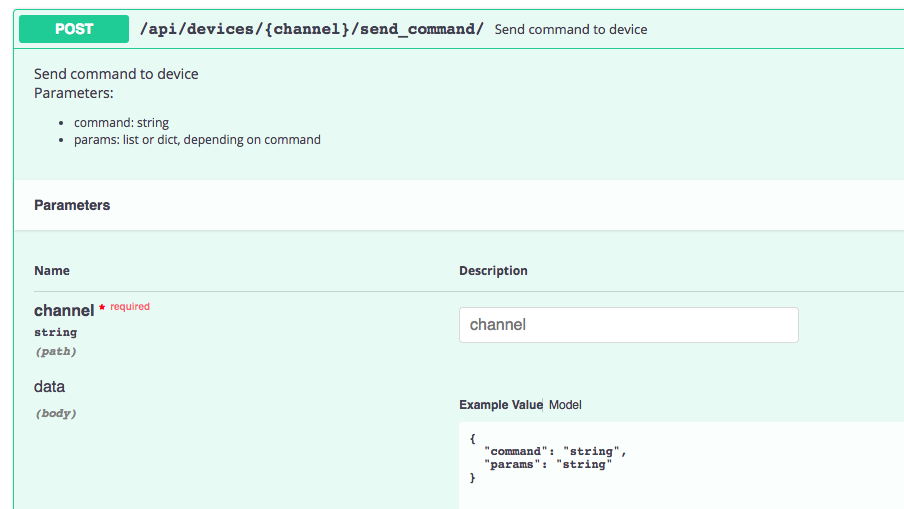Switch to the Model tab

[565, 405]
